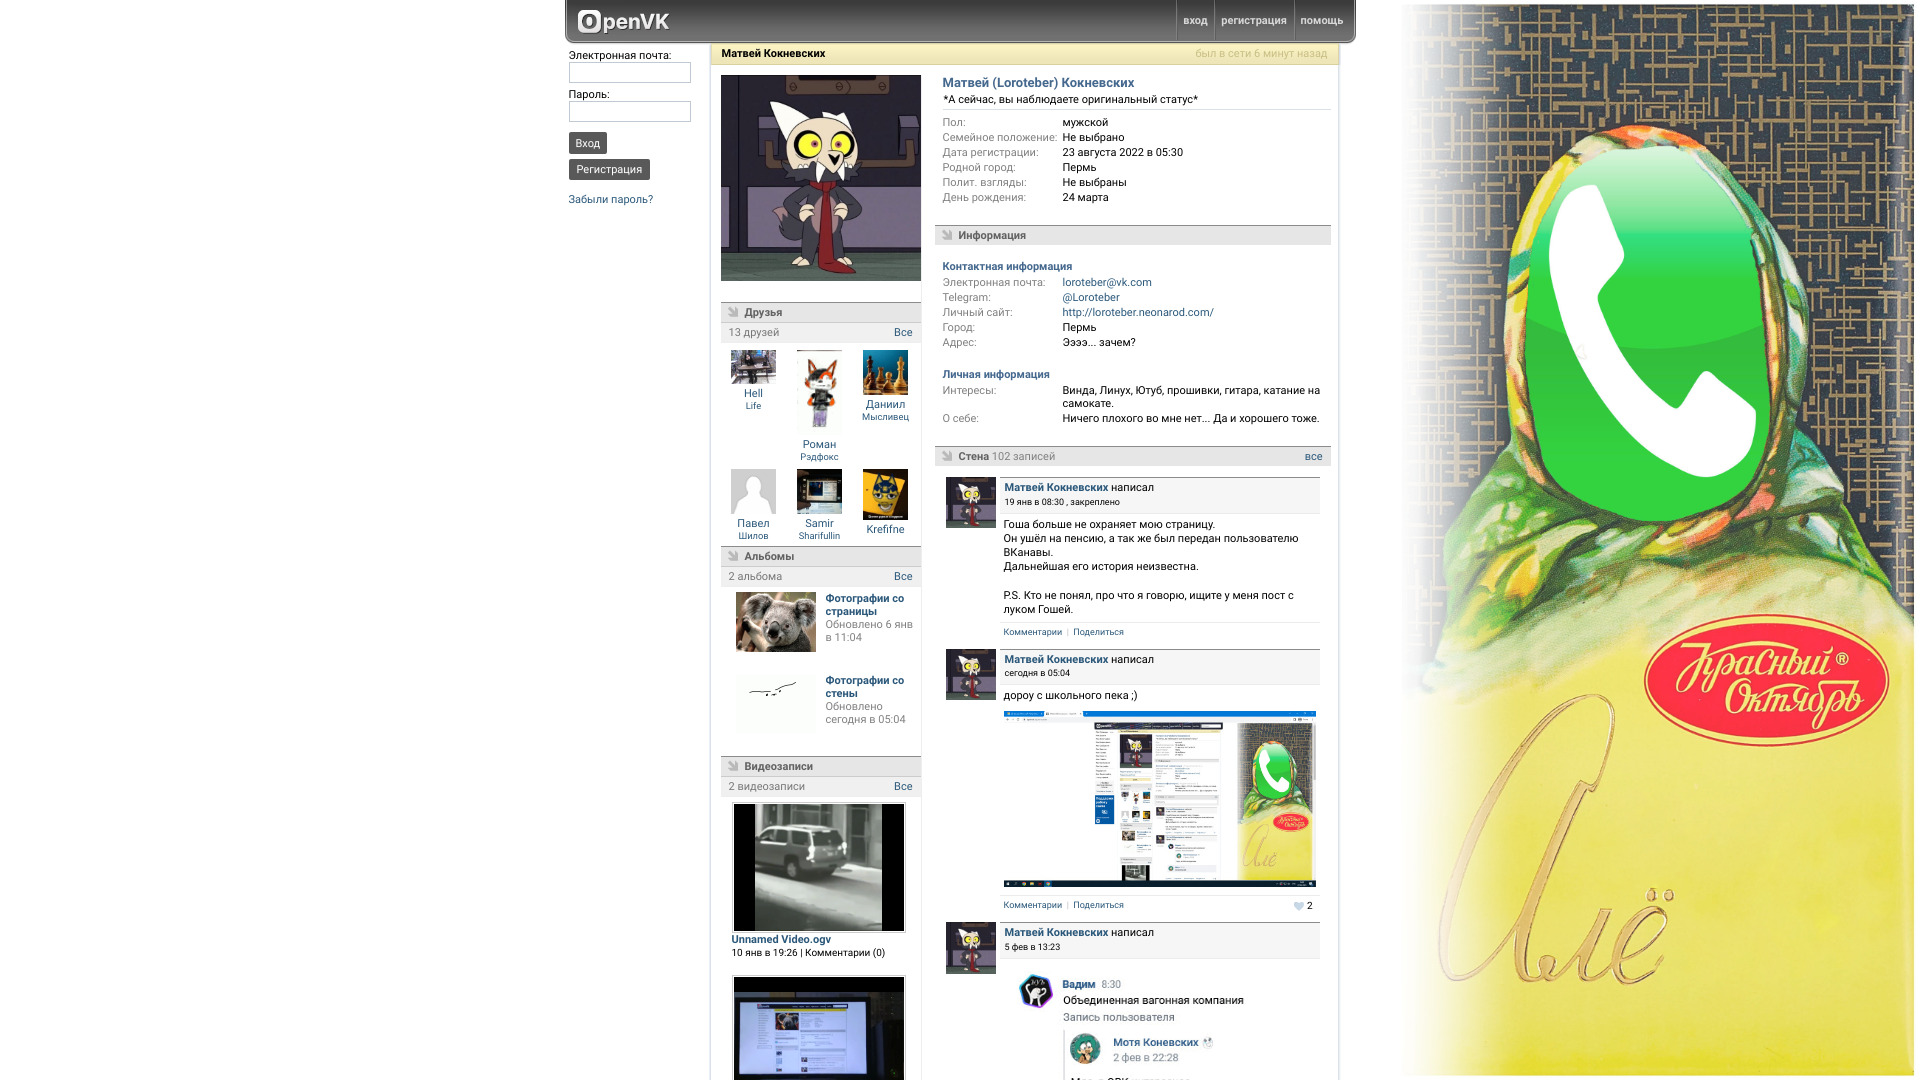
Task: Open the koala album thumbnail
Action: [x=775, y=622]
